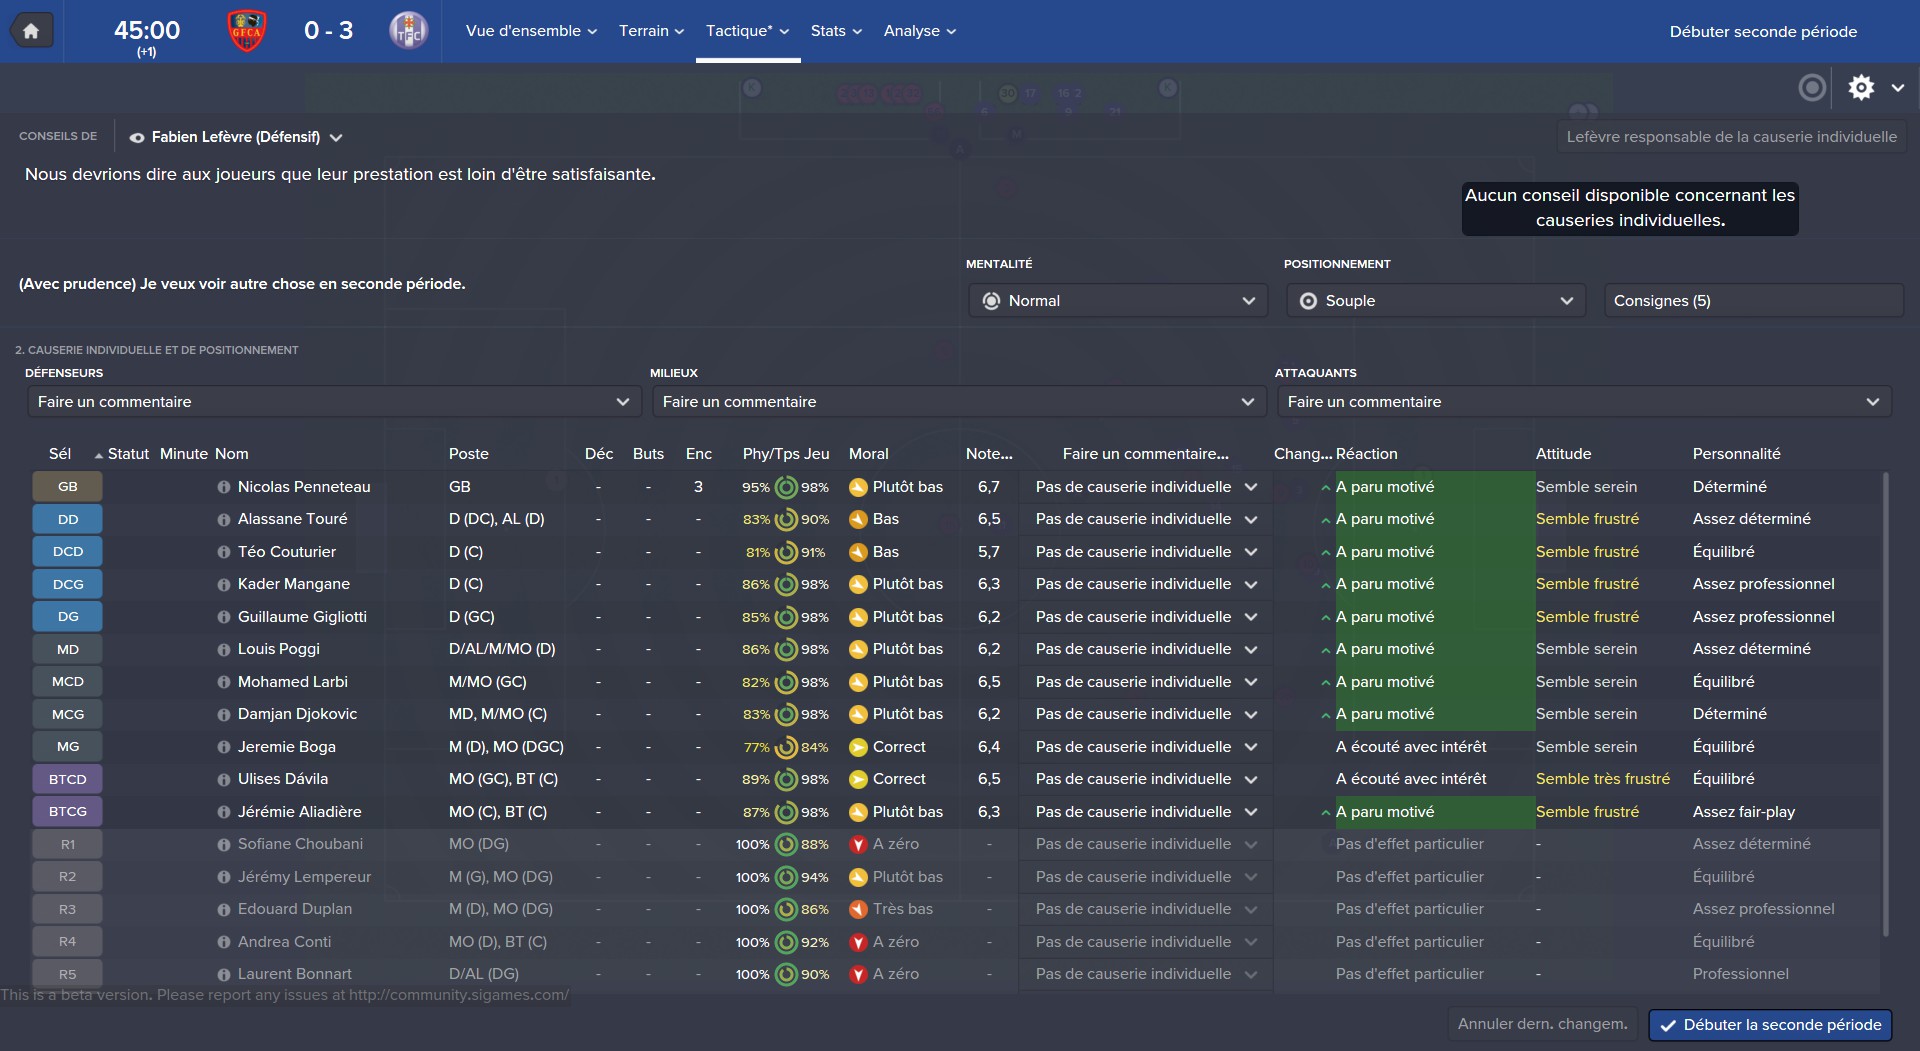The width and height of the screenshot is (1920, 1051).
Task: Click the circular target icon beside gear
Action: point(1812,88)
